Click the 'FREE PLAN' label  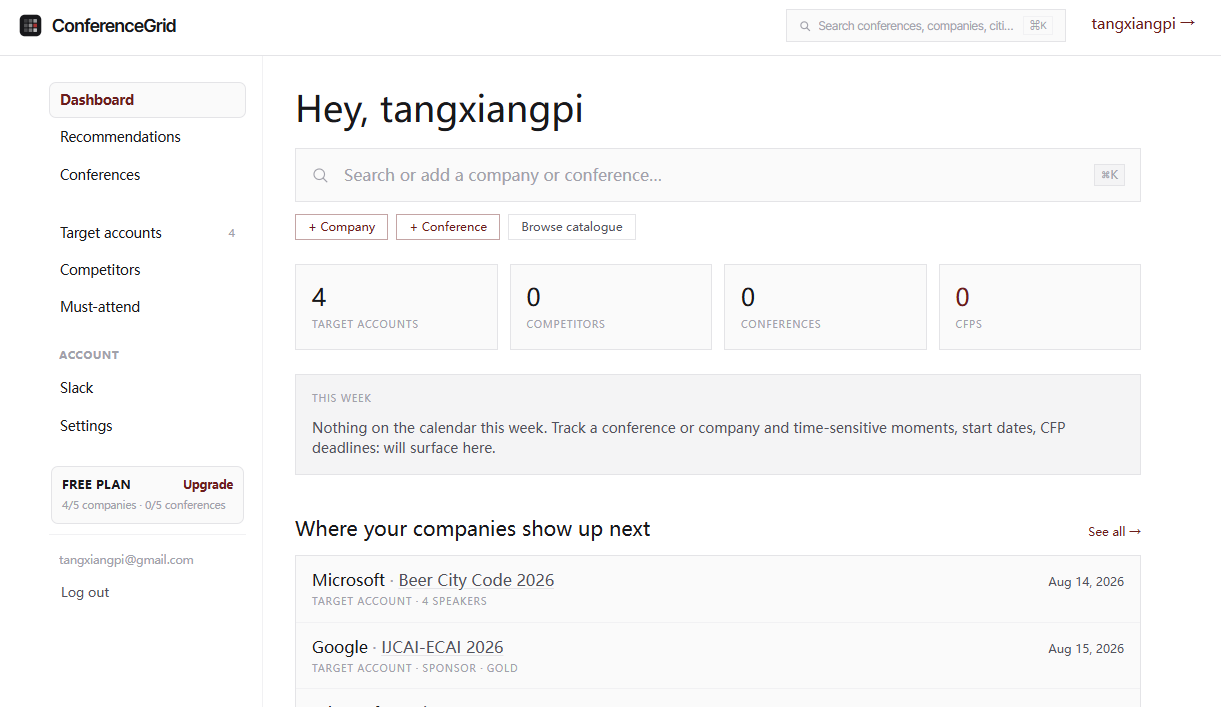(x=96, y=485)
